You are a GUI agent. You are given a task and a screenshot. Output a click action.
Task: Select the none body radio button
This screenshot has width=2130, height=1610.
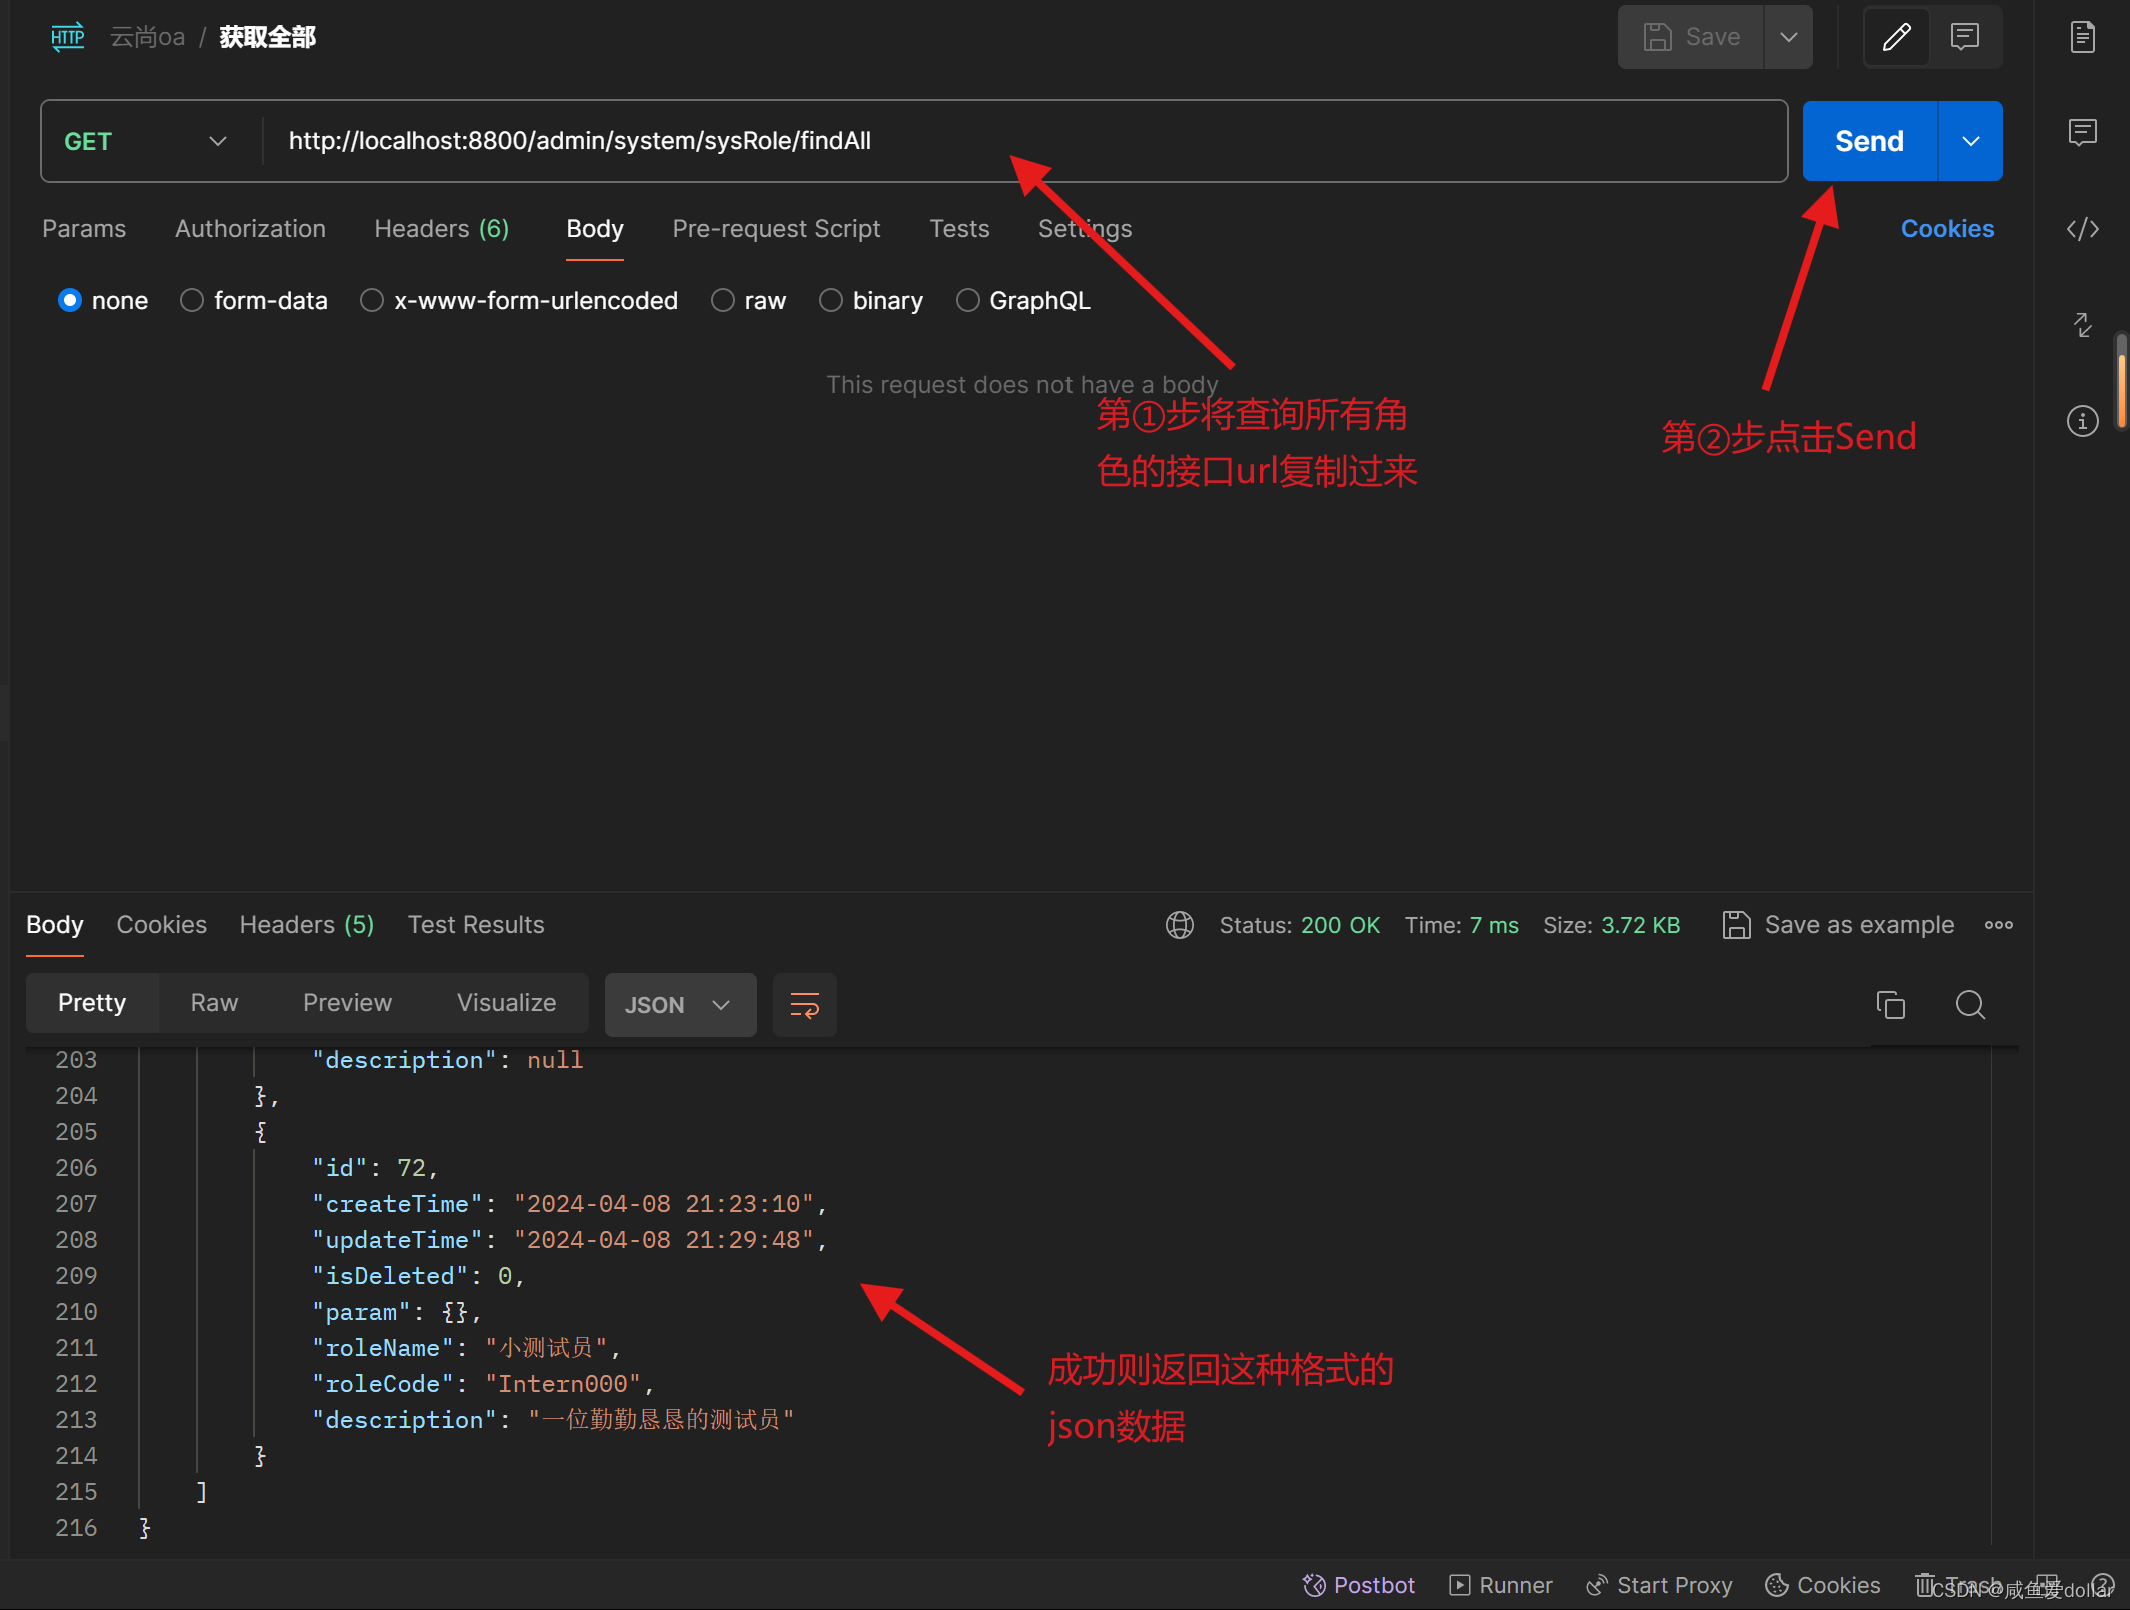(x=70, y=300)
